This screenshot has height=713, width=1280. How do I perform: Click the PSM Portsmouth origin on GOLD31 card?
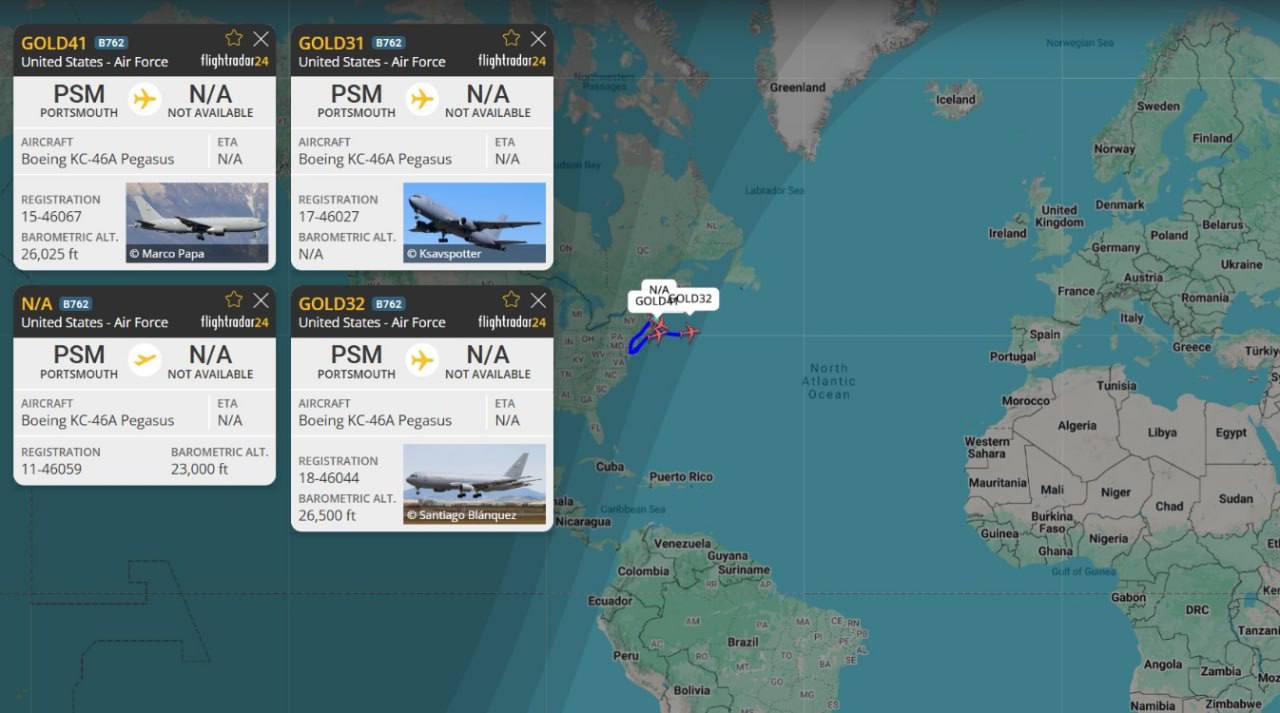(357, 100)
